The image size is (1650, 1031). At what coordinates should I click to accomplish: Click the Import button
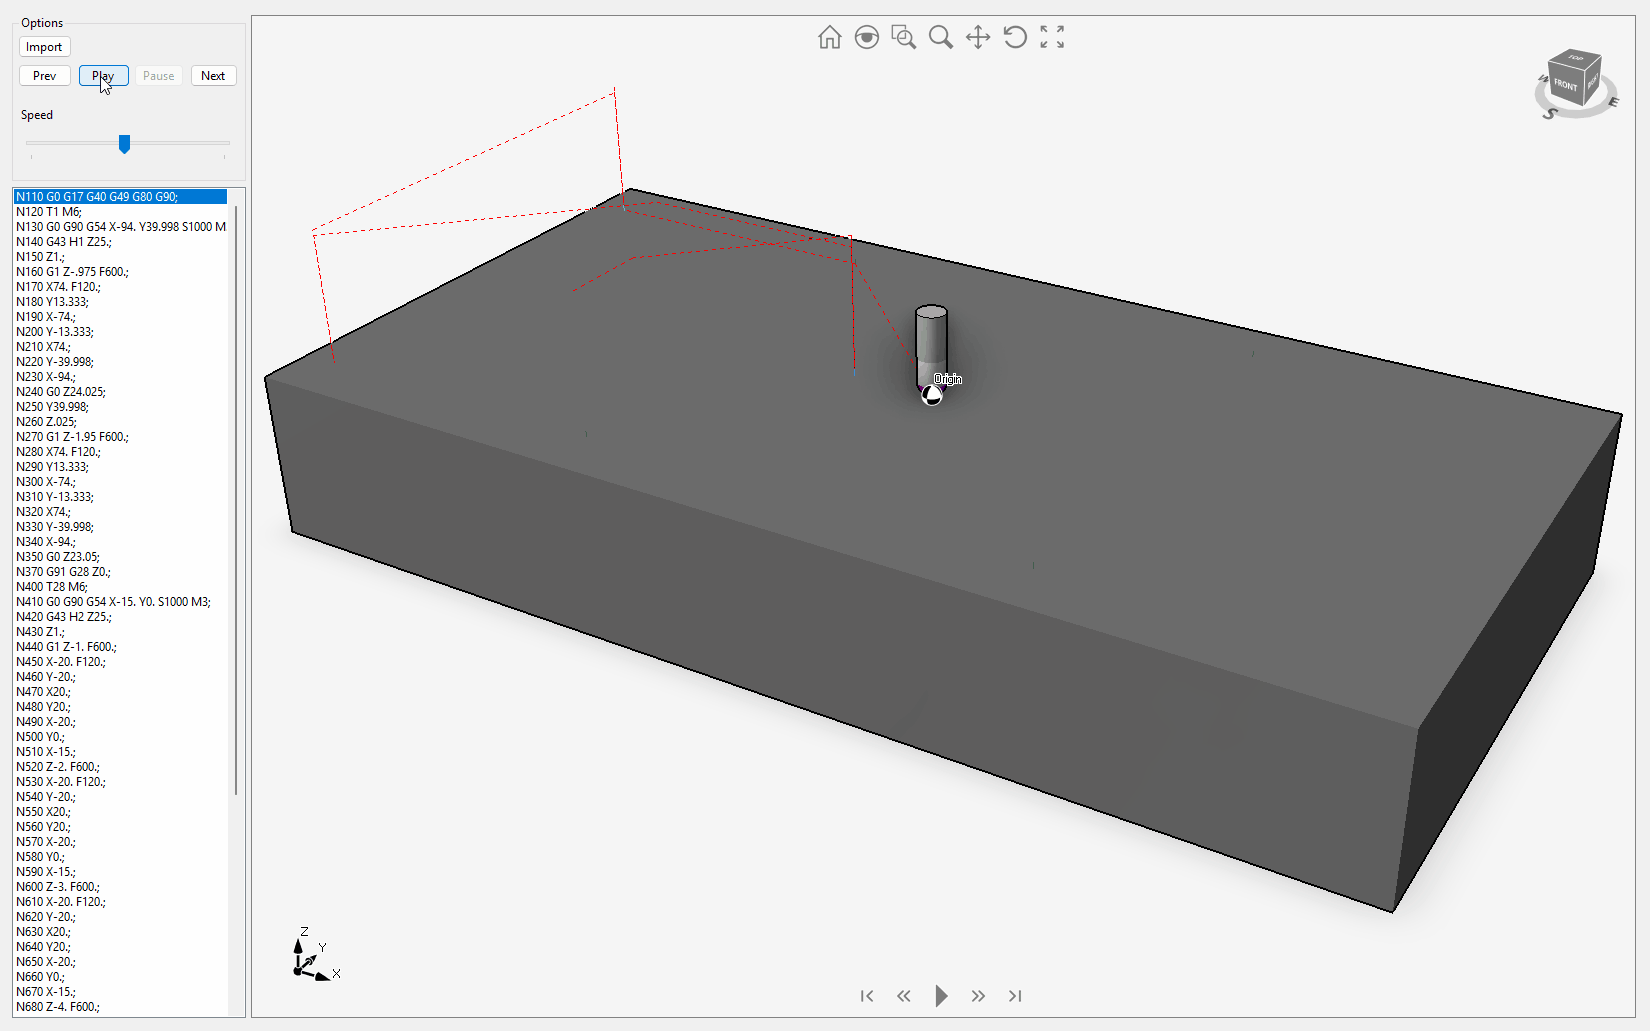[x=44, y=47]
